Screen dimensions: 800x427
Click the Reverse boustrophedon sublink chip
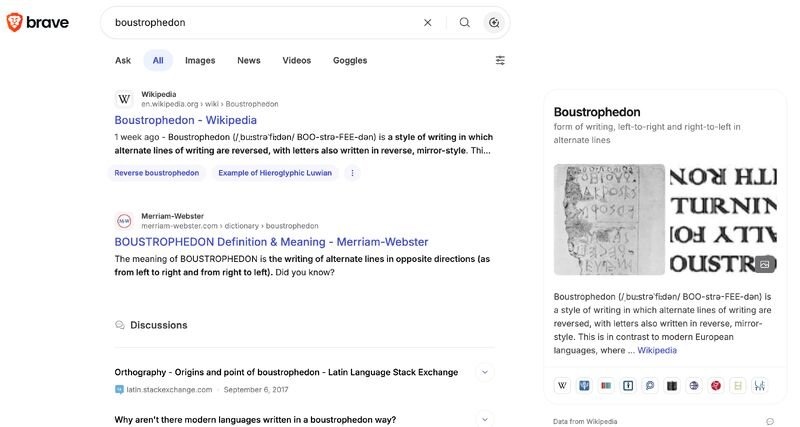coord(157,173)
